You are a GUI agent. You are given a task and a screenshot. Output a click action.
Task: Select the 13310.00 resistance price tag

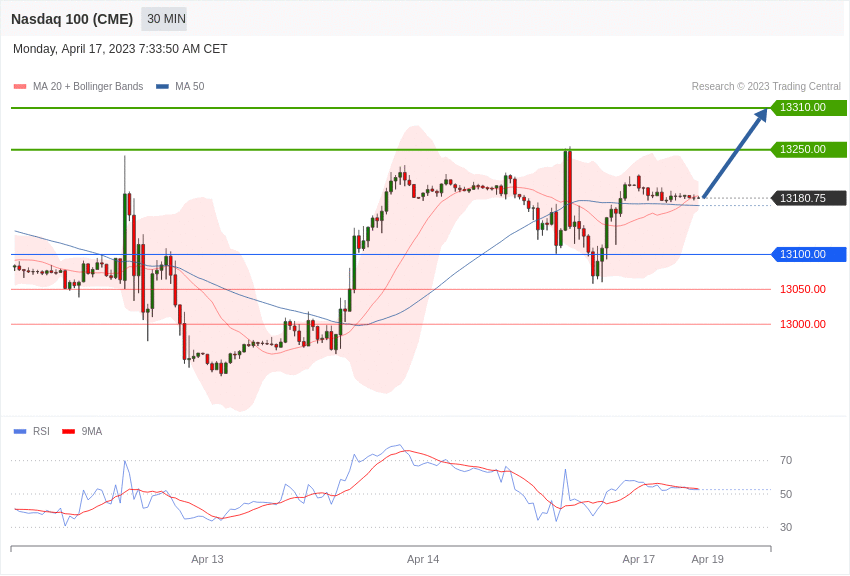pyautogui.click(x=809, y=107)
